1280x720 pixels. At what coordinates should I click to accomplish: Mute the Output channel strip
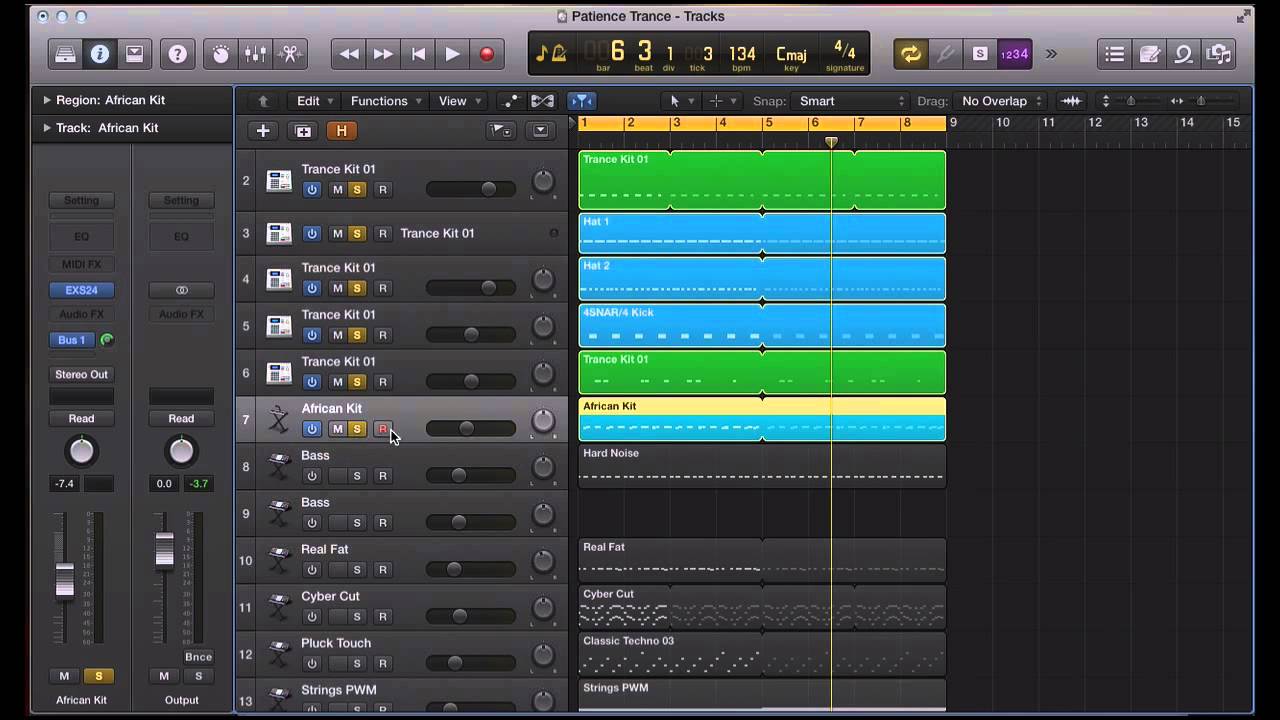164,676
